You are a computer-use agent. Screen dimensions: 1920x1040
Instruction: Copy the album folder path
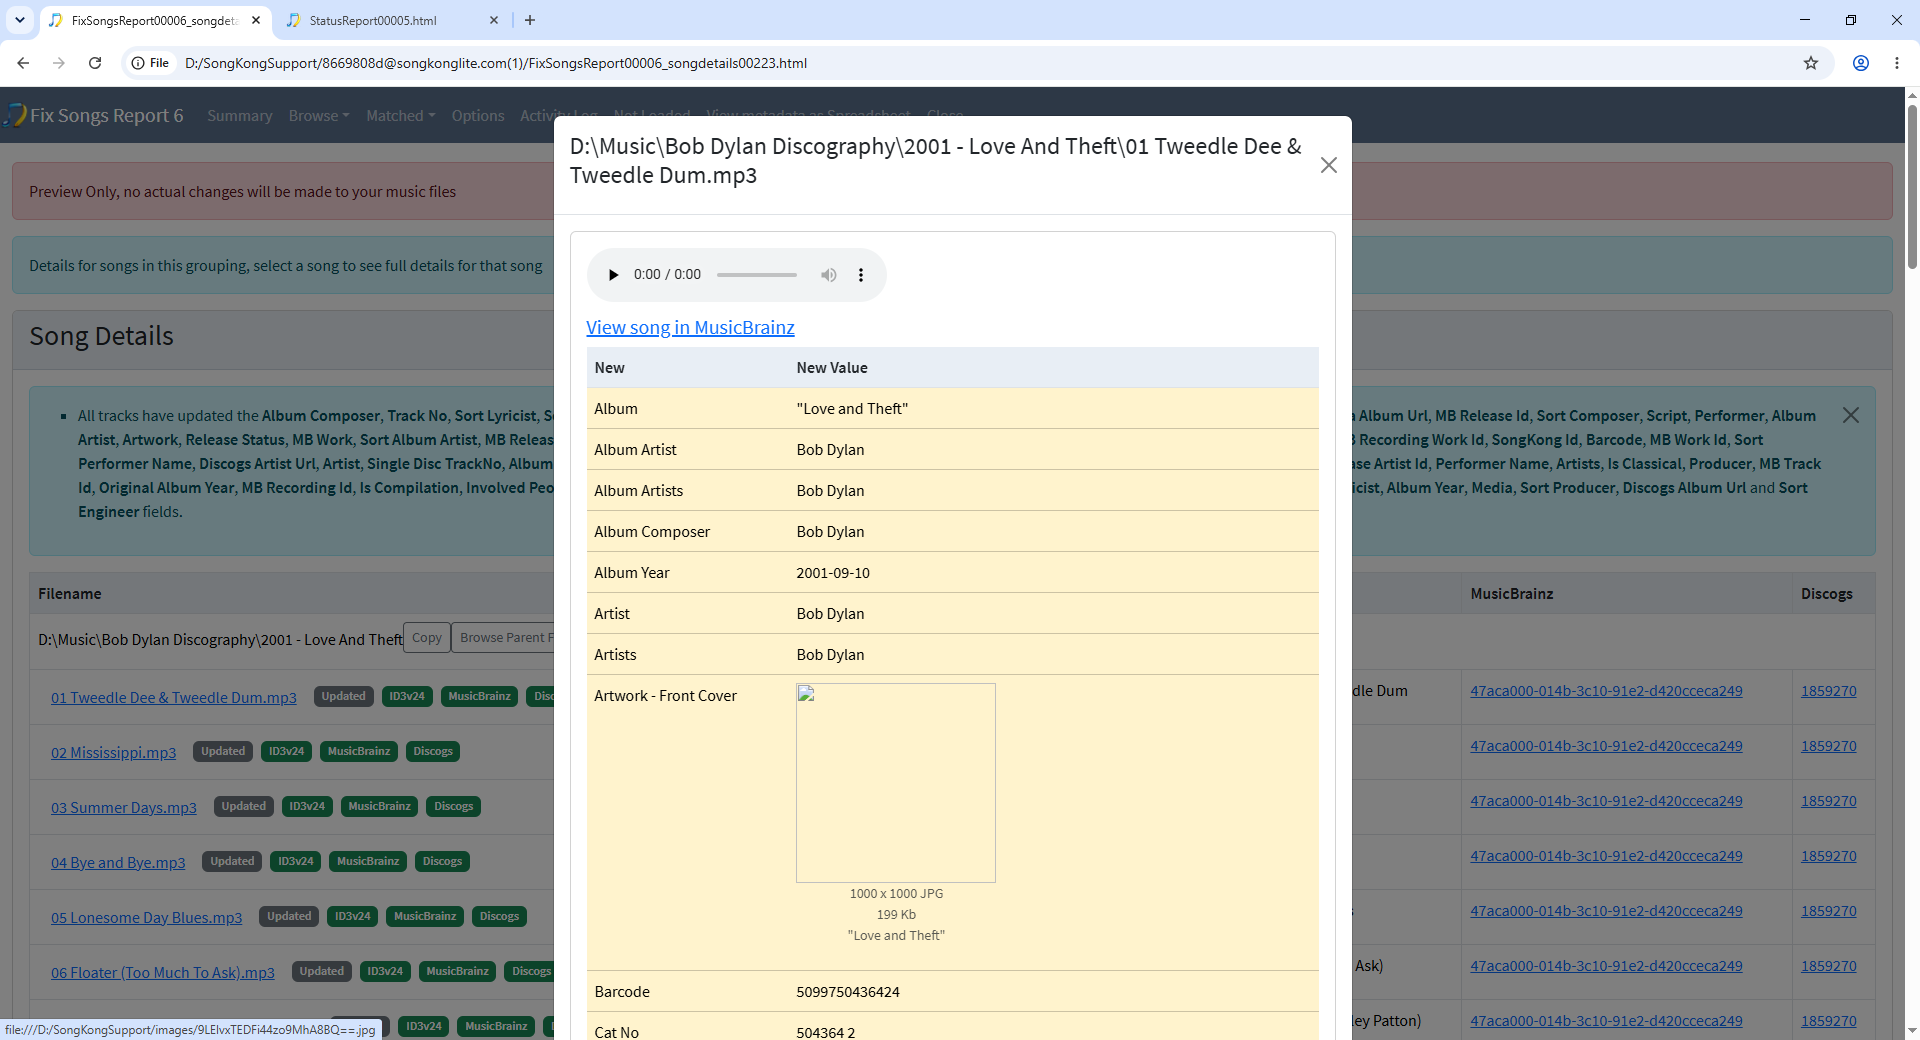click(427, 638)
